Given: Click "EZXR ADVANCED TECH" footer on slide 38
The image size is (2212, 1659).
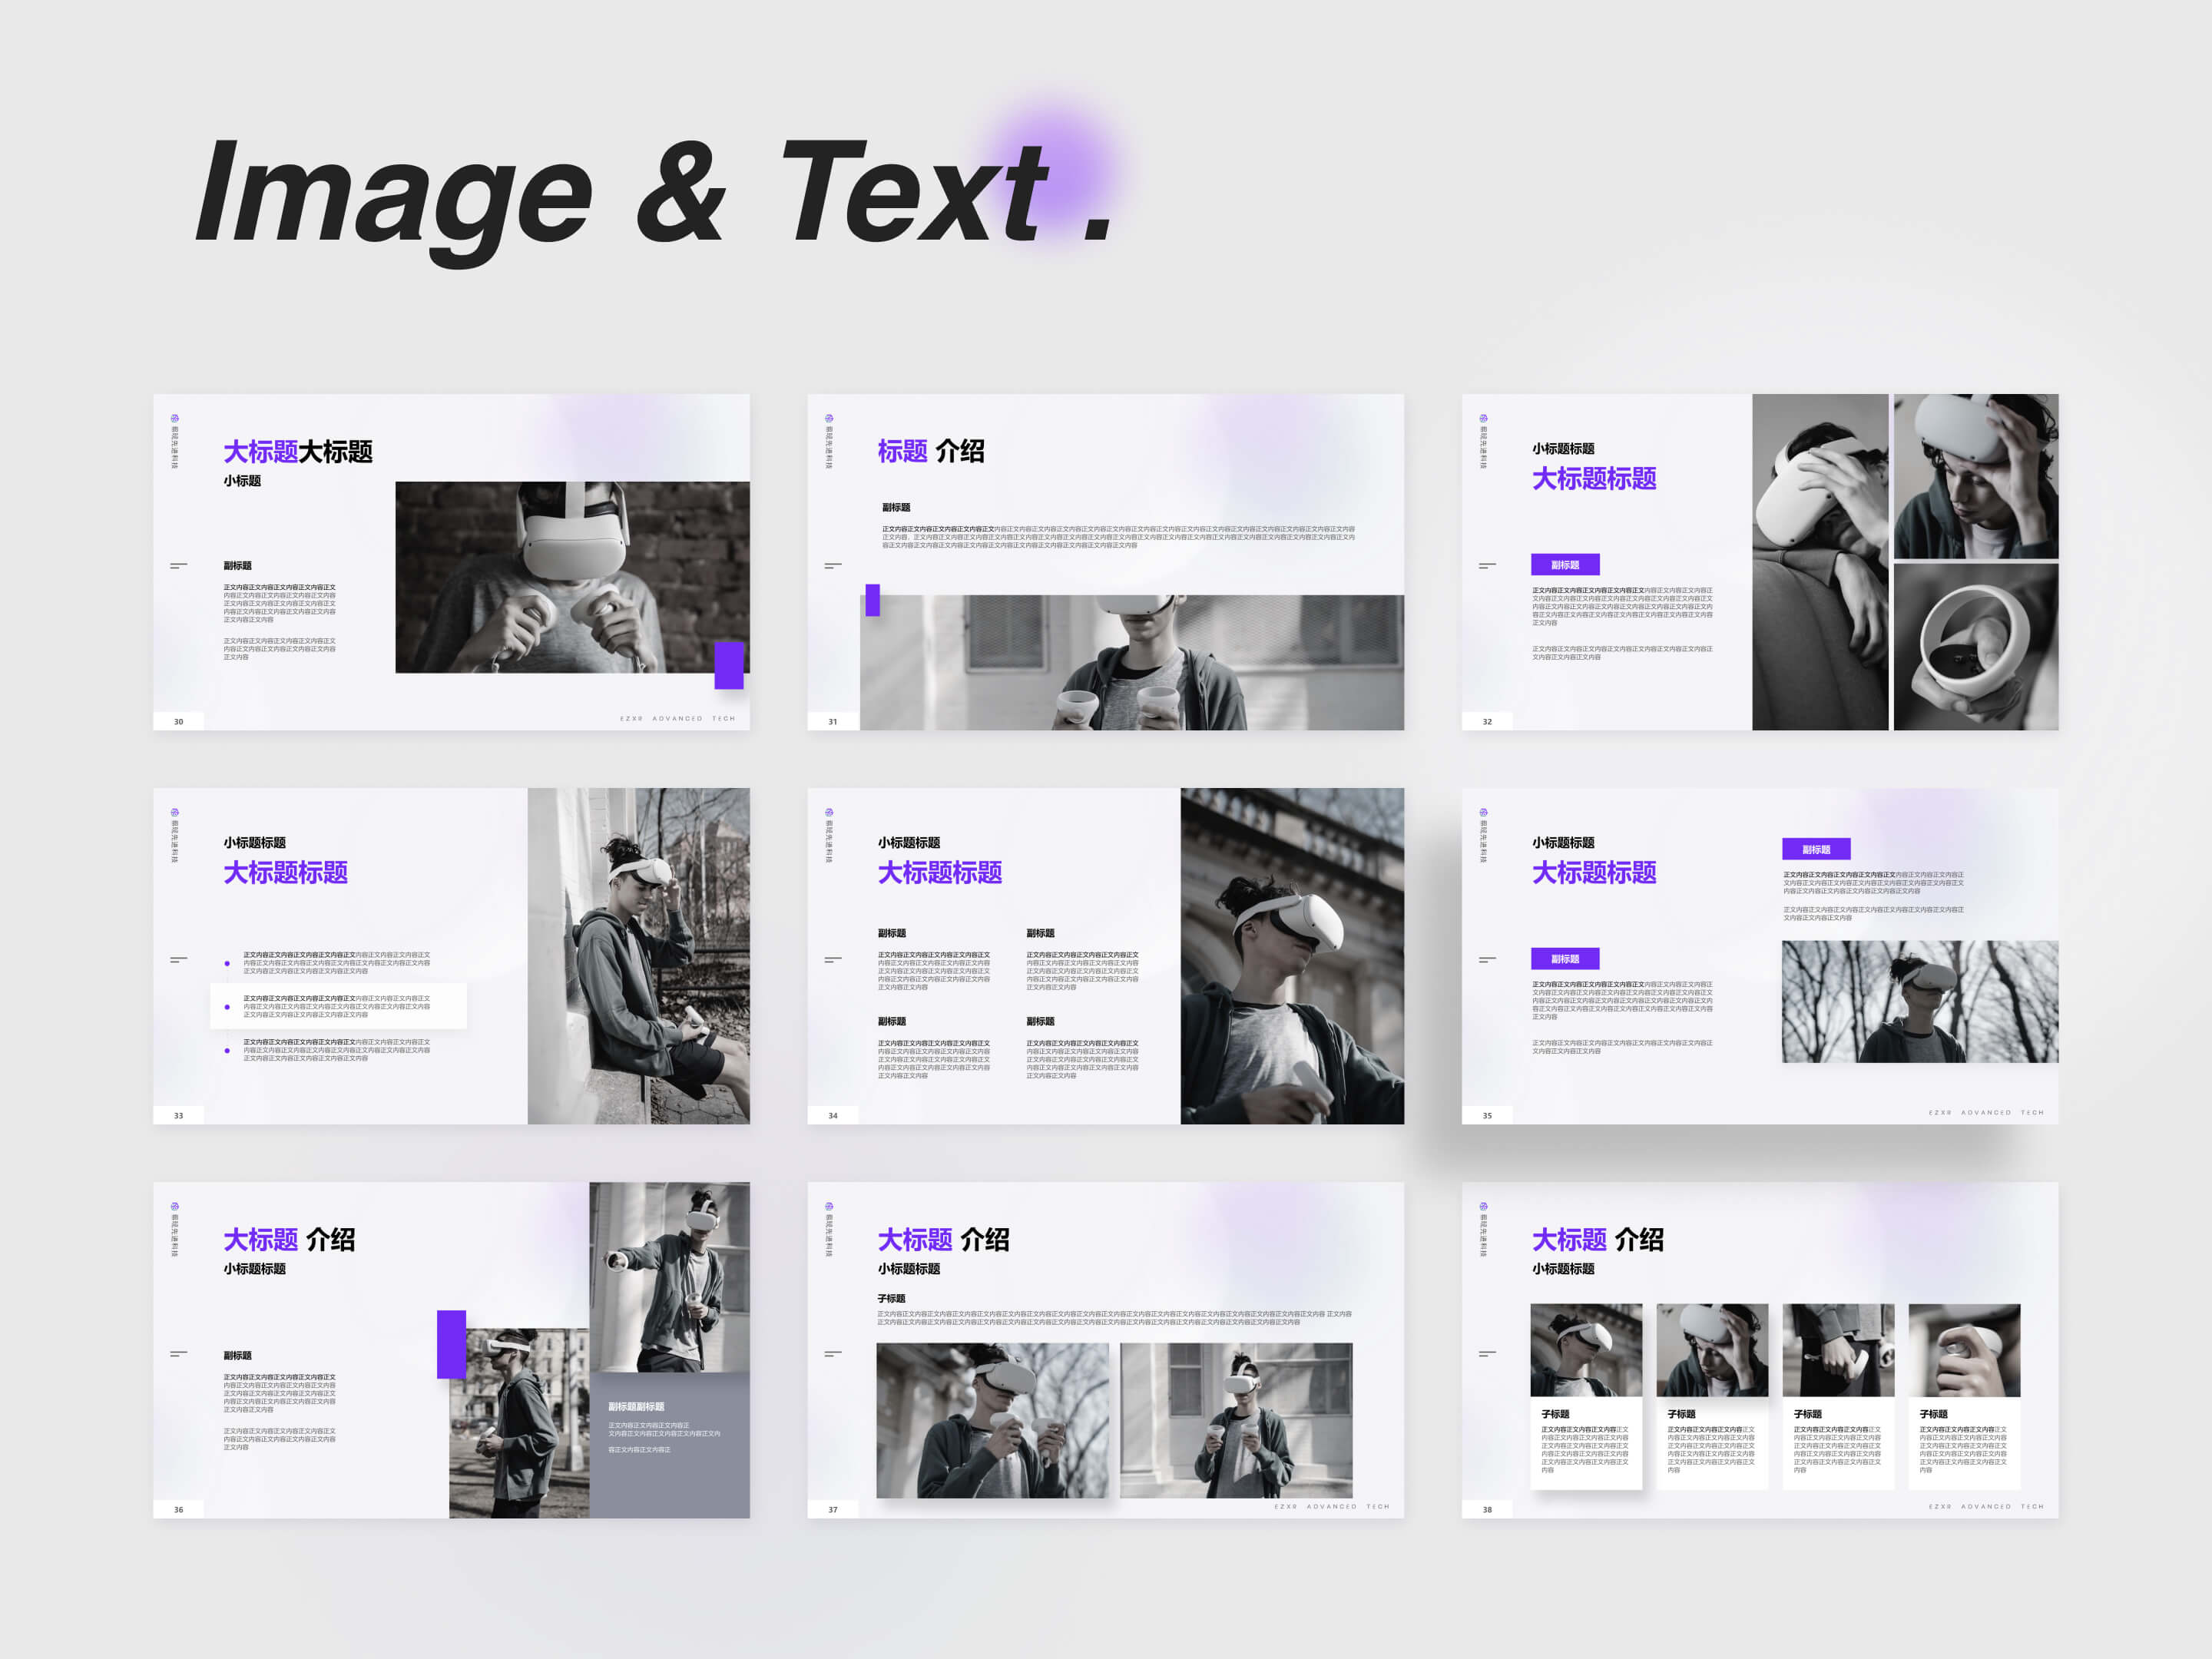Looking at the screenshot, I should pyautogui.click(x=1986, y=1506).
